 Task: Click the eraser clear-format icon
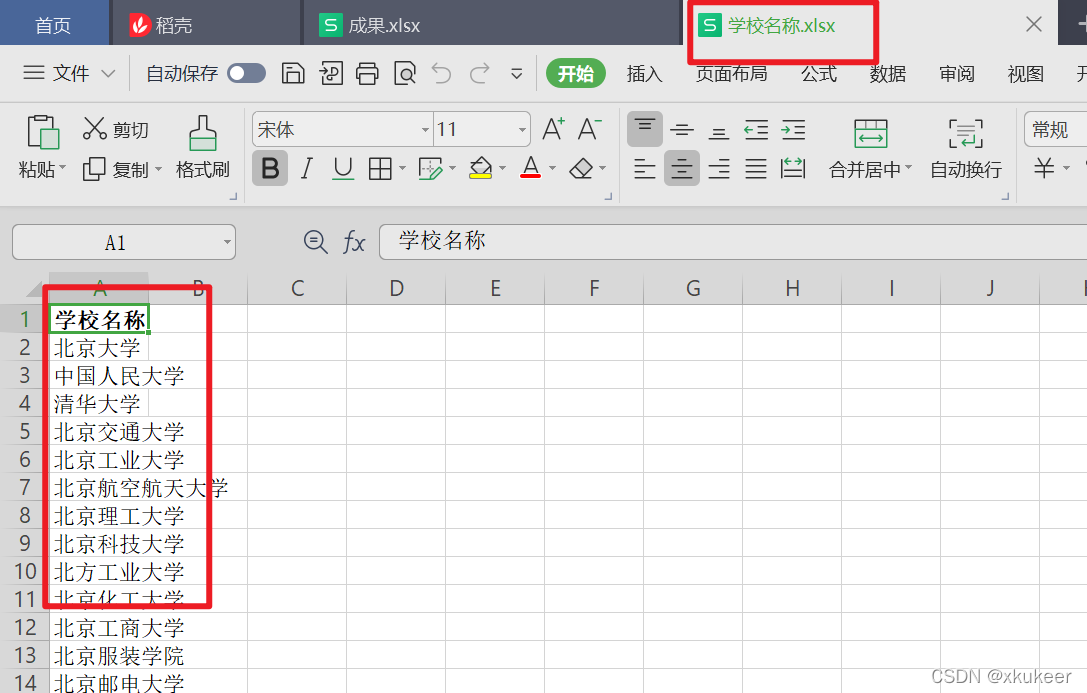pos(581,168)
